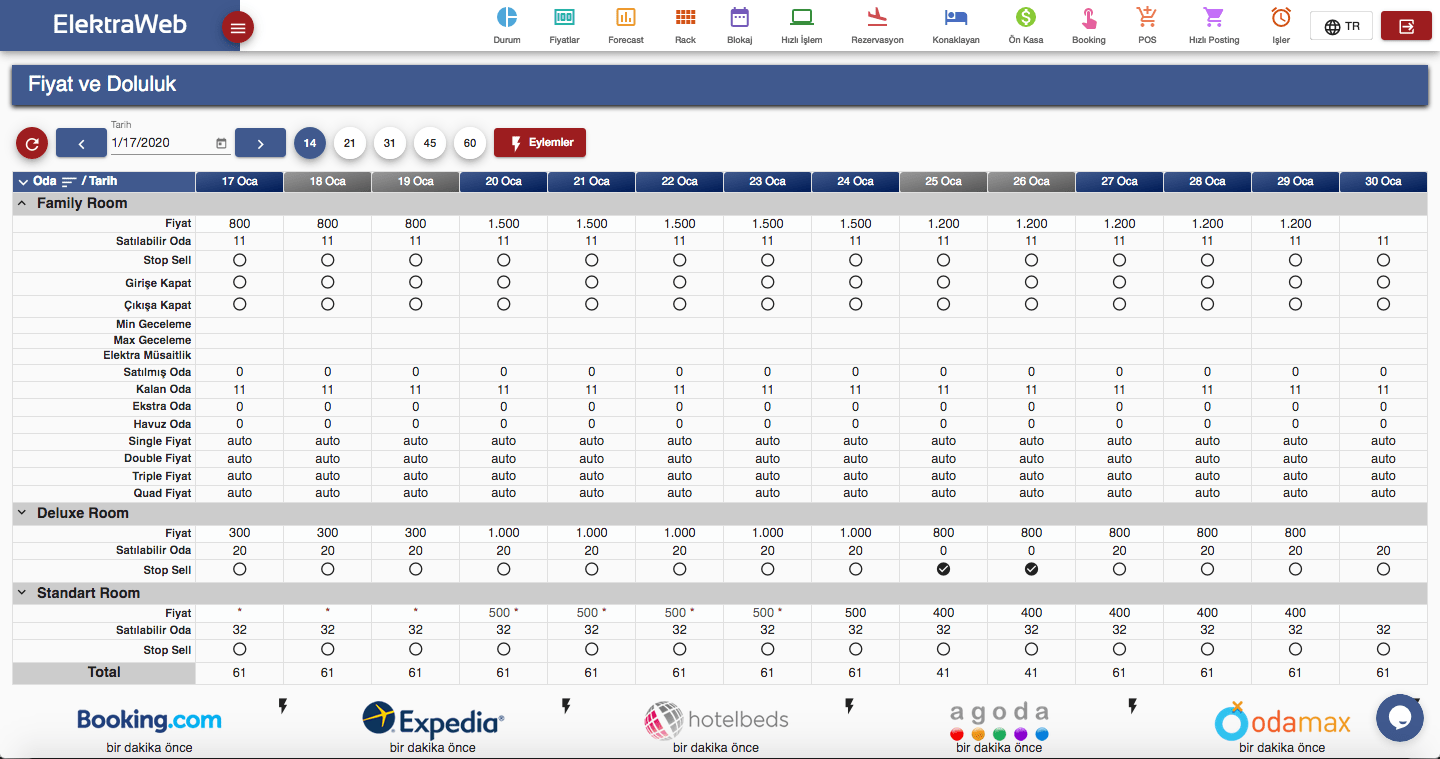Click lightning bolt next to Booking.com
The width and height of the screenshot is (1440, 759).
point(283,707)
